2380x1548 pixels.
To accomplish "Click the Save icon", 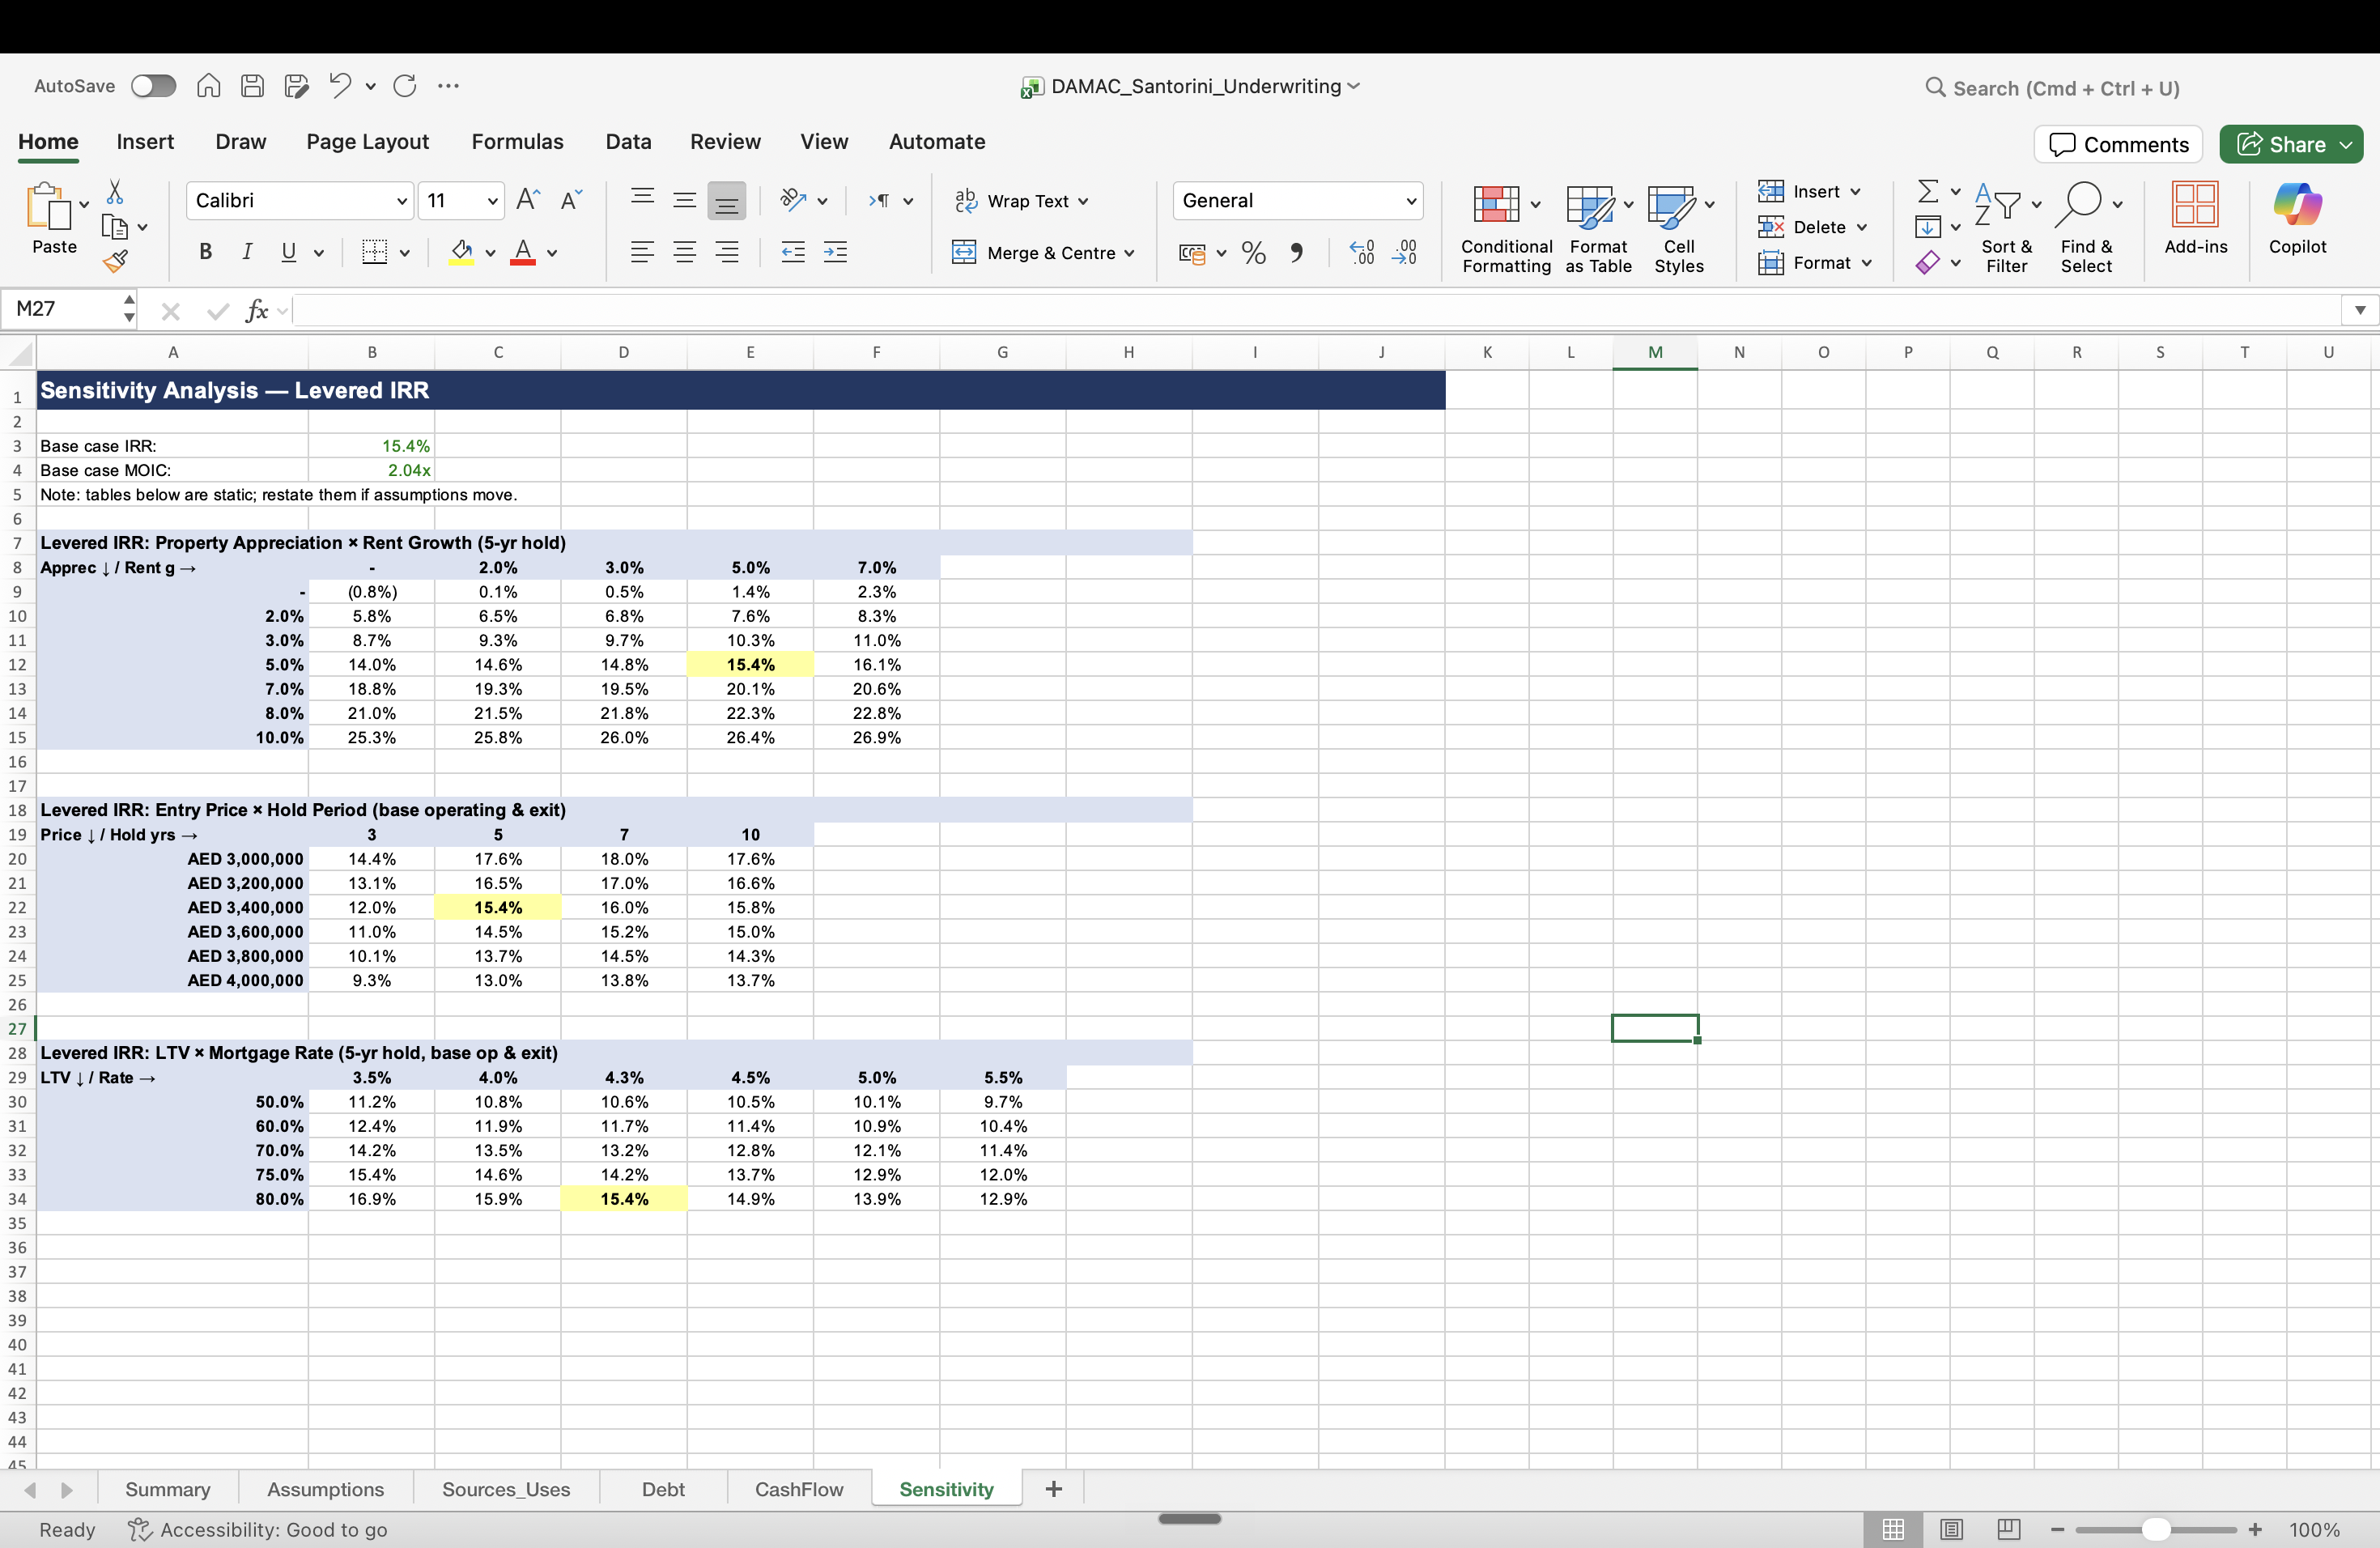I will 252,86.
